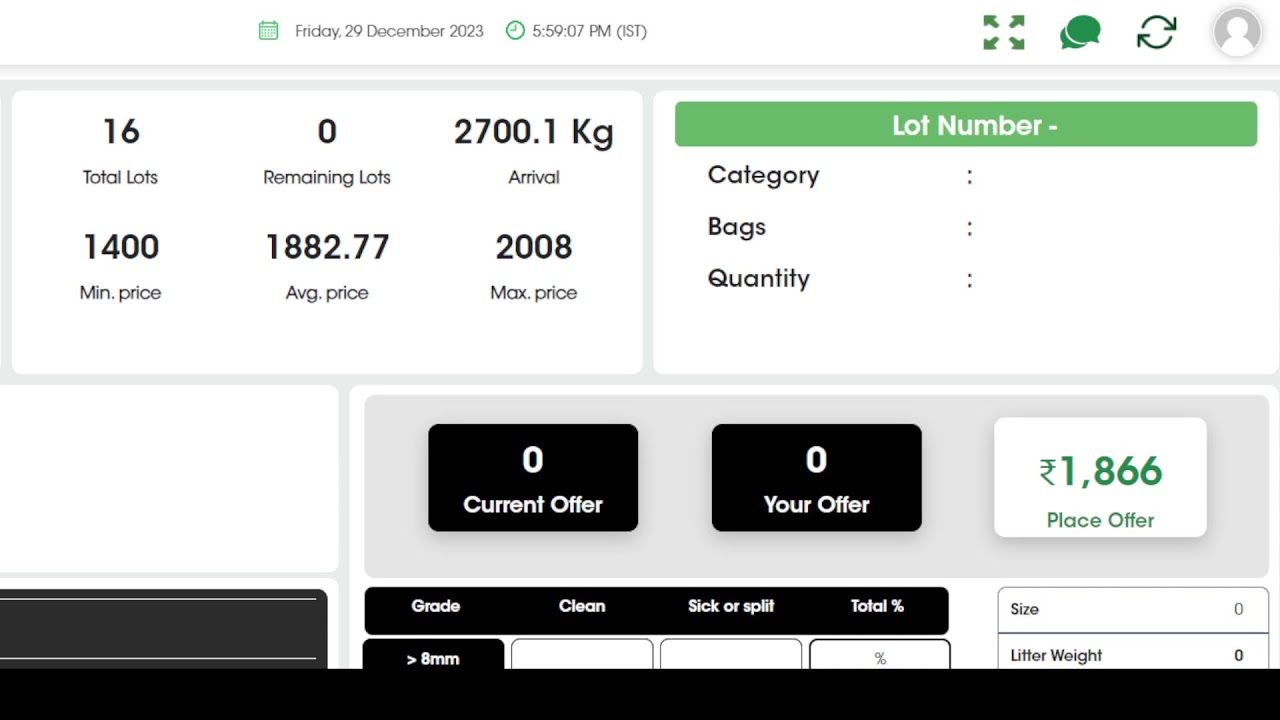
Task: Click the time 5:59:07 PM (IST)
Action: tap(590, 31)
